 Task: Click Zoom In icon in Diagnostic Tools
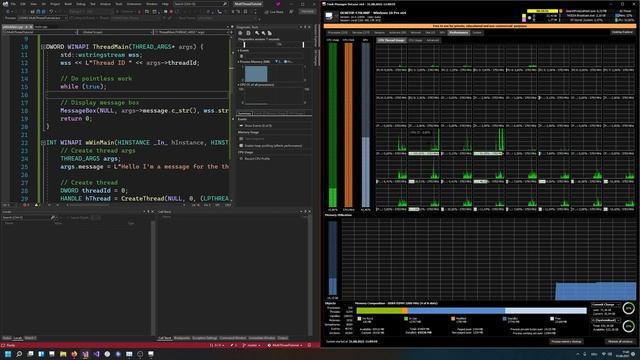[x=257, y=33]
